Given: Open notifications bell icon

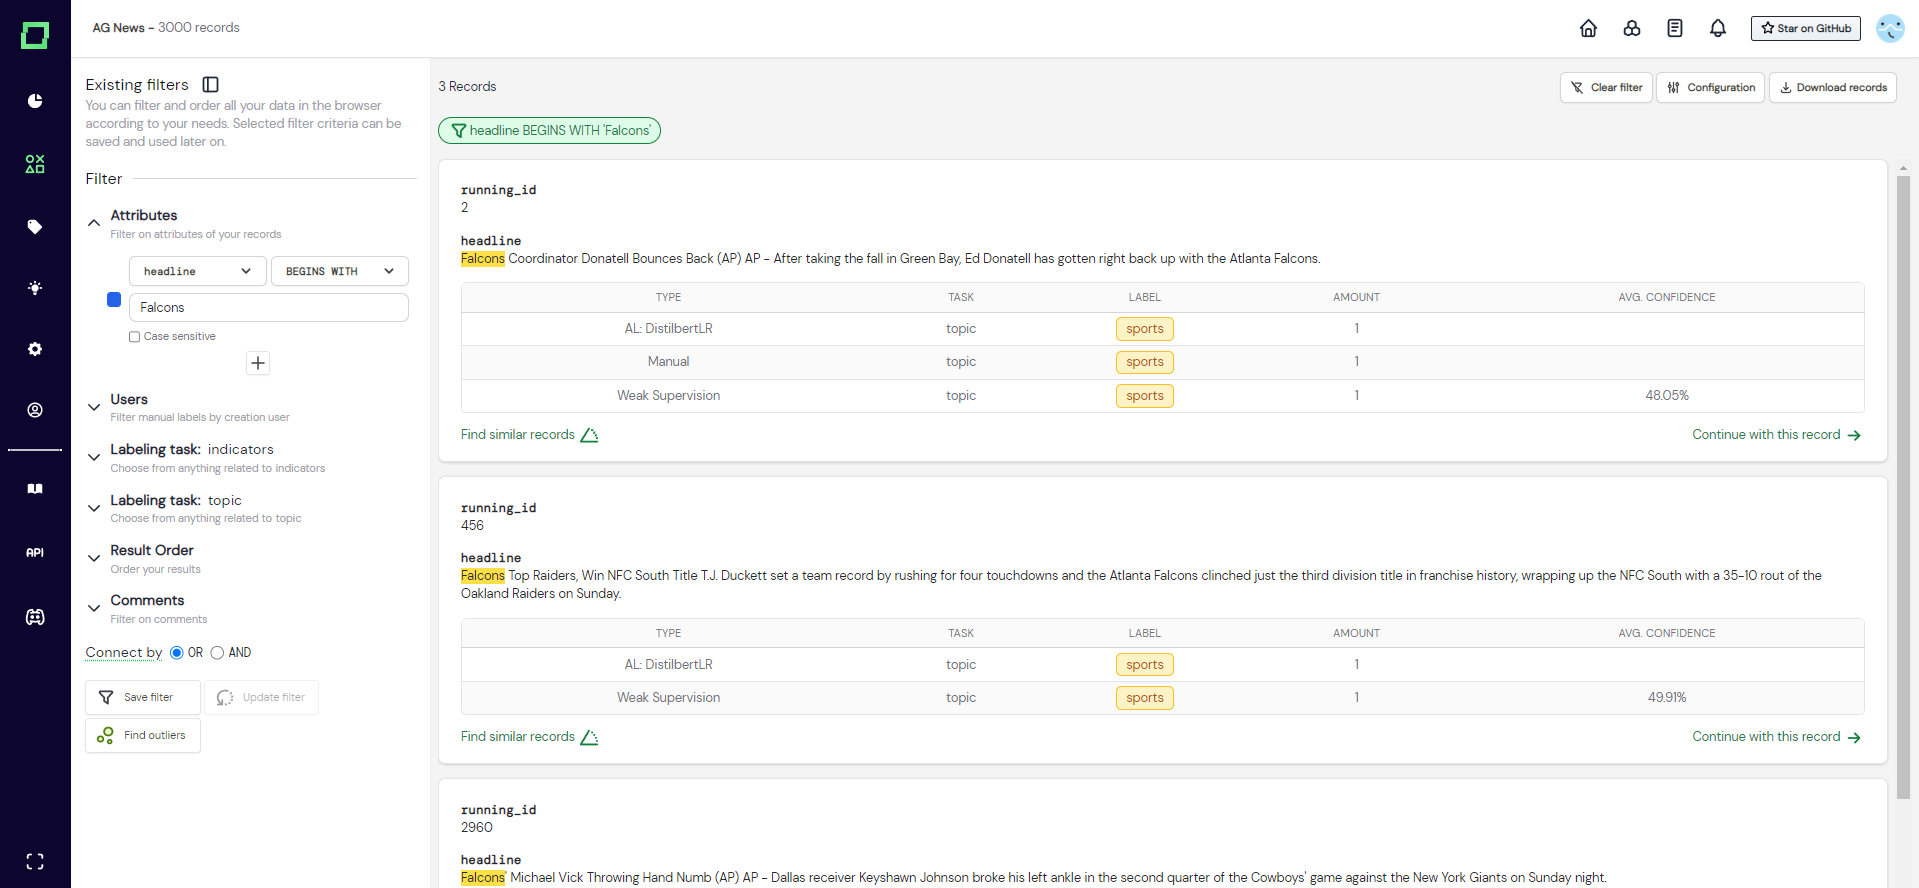Looking at the screenshot, I should pos(1718,28).
